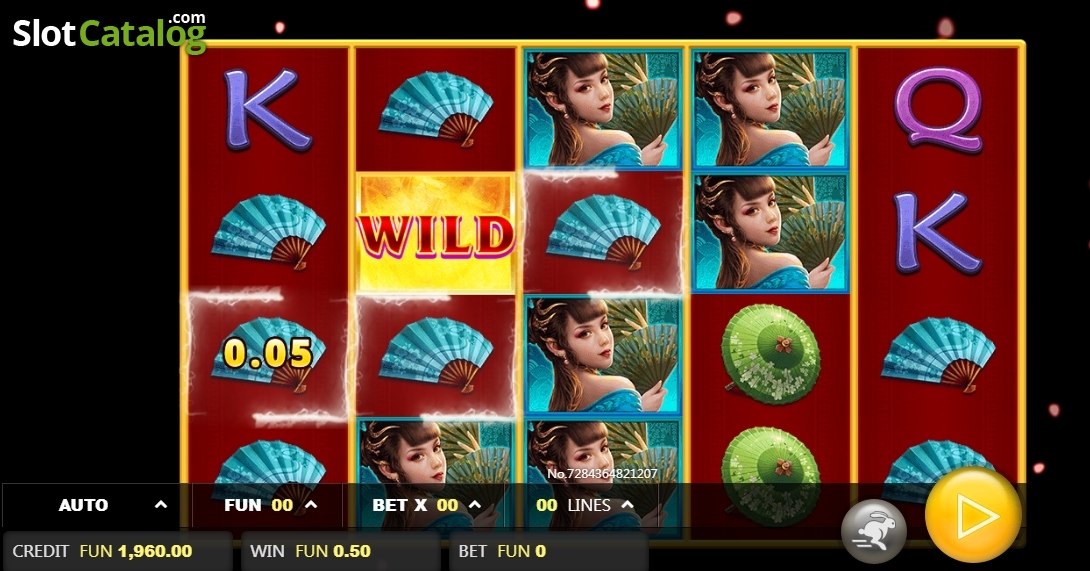Select the fan symbol showing 0.05 win

point(268,354)
